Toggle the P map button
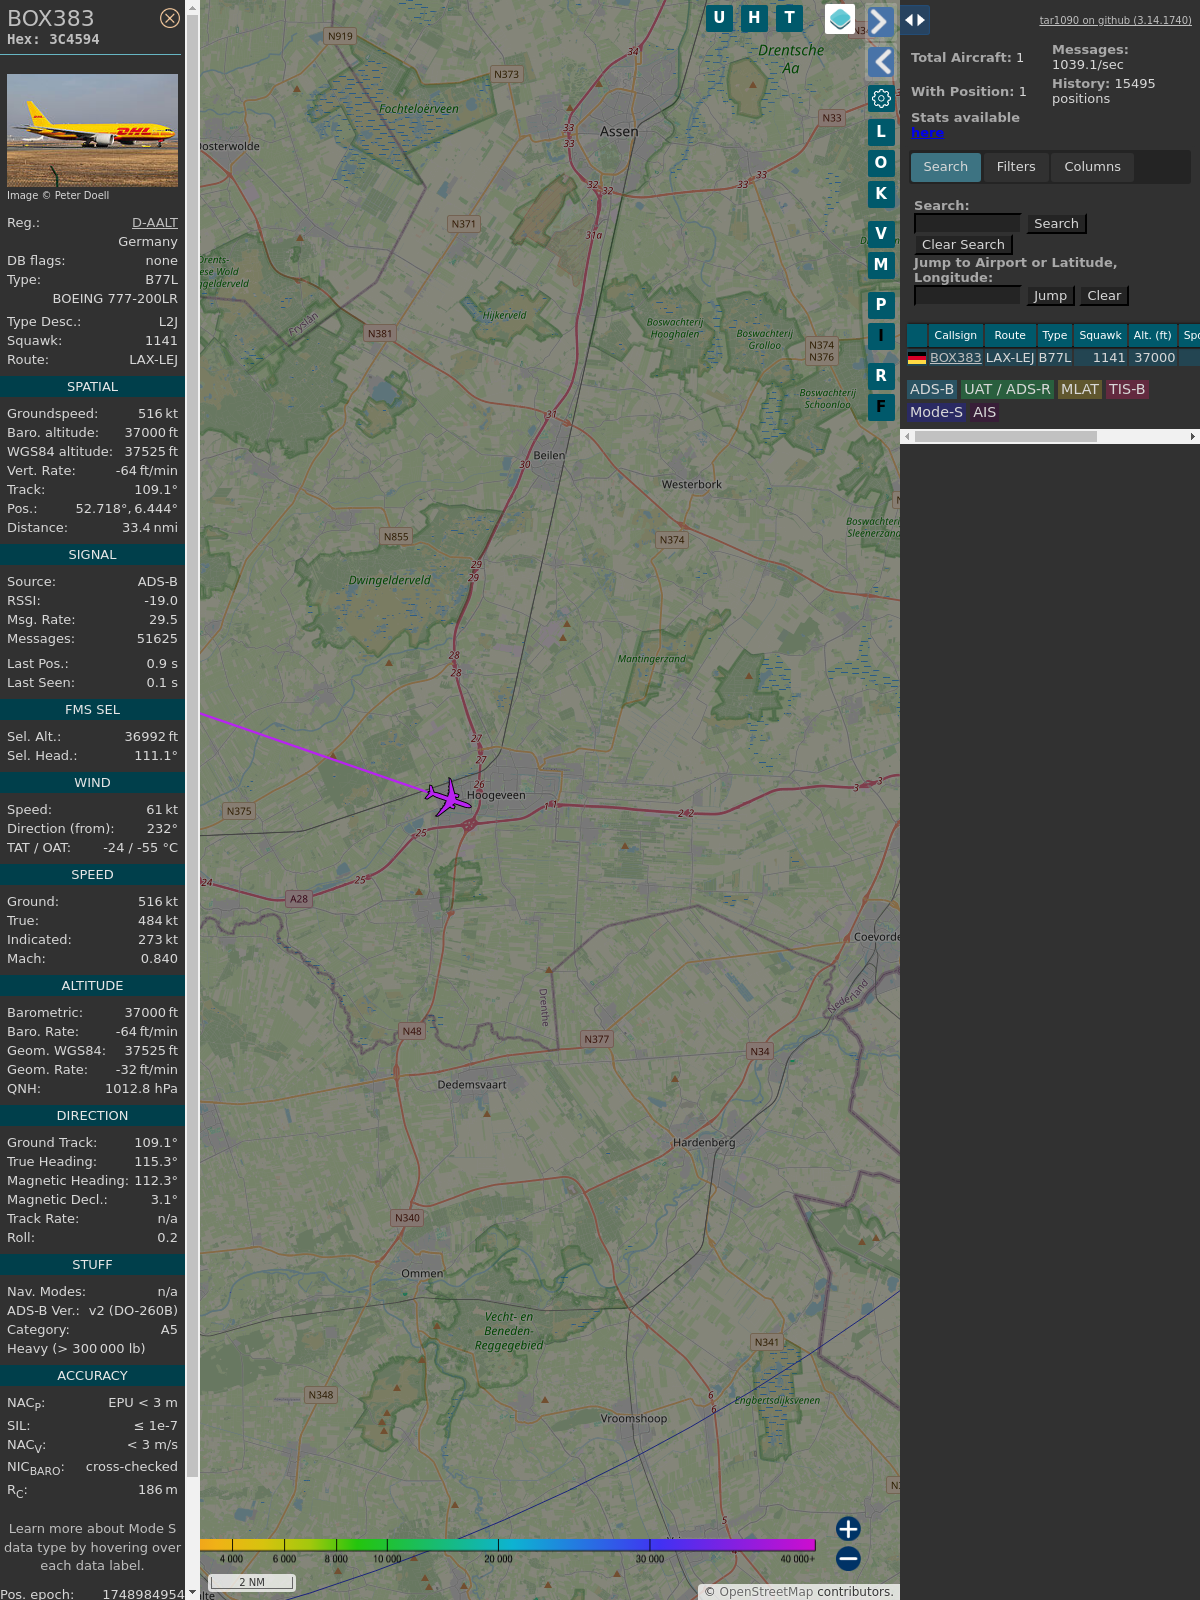Viewport: 1200px width, 1600px height. pyautogui.click(x=881, y=305)
